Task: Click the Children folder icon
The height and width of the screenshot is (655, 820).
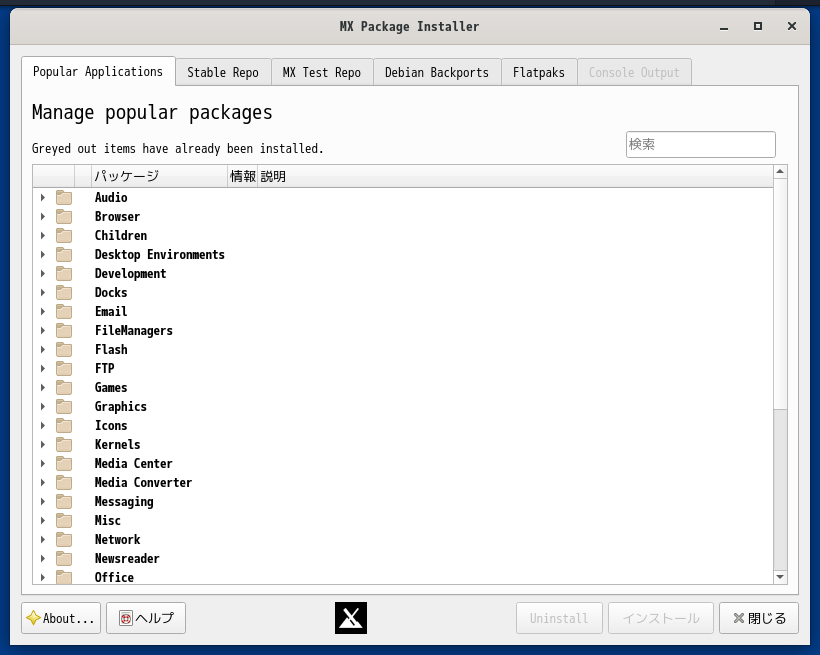Action: [x=64, y=235]
